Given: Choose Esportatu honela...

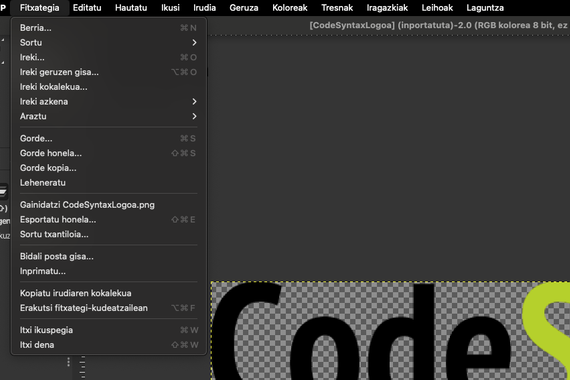Looking at the screenshot, I should point(109,219).
